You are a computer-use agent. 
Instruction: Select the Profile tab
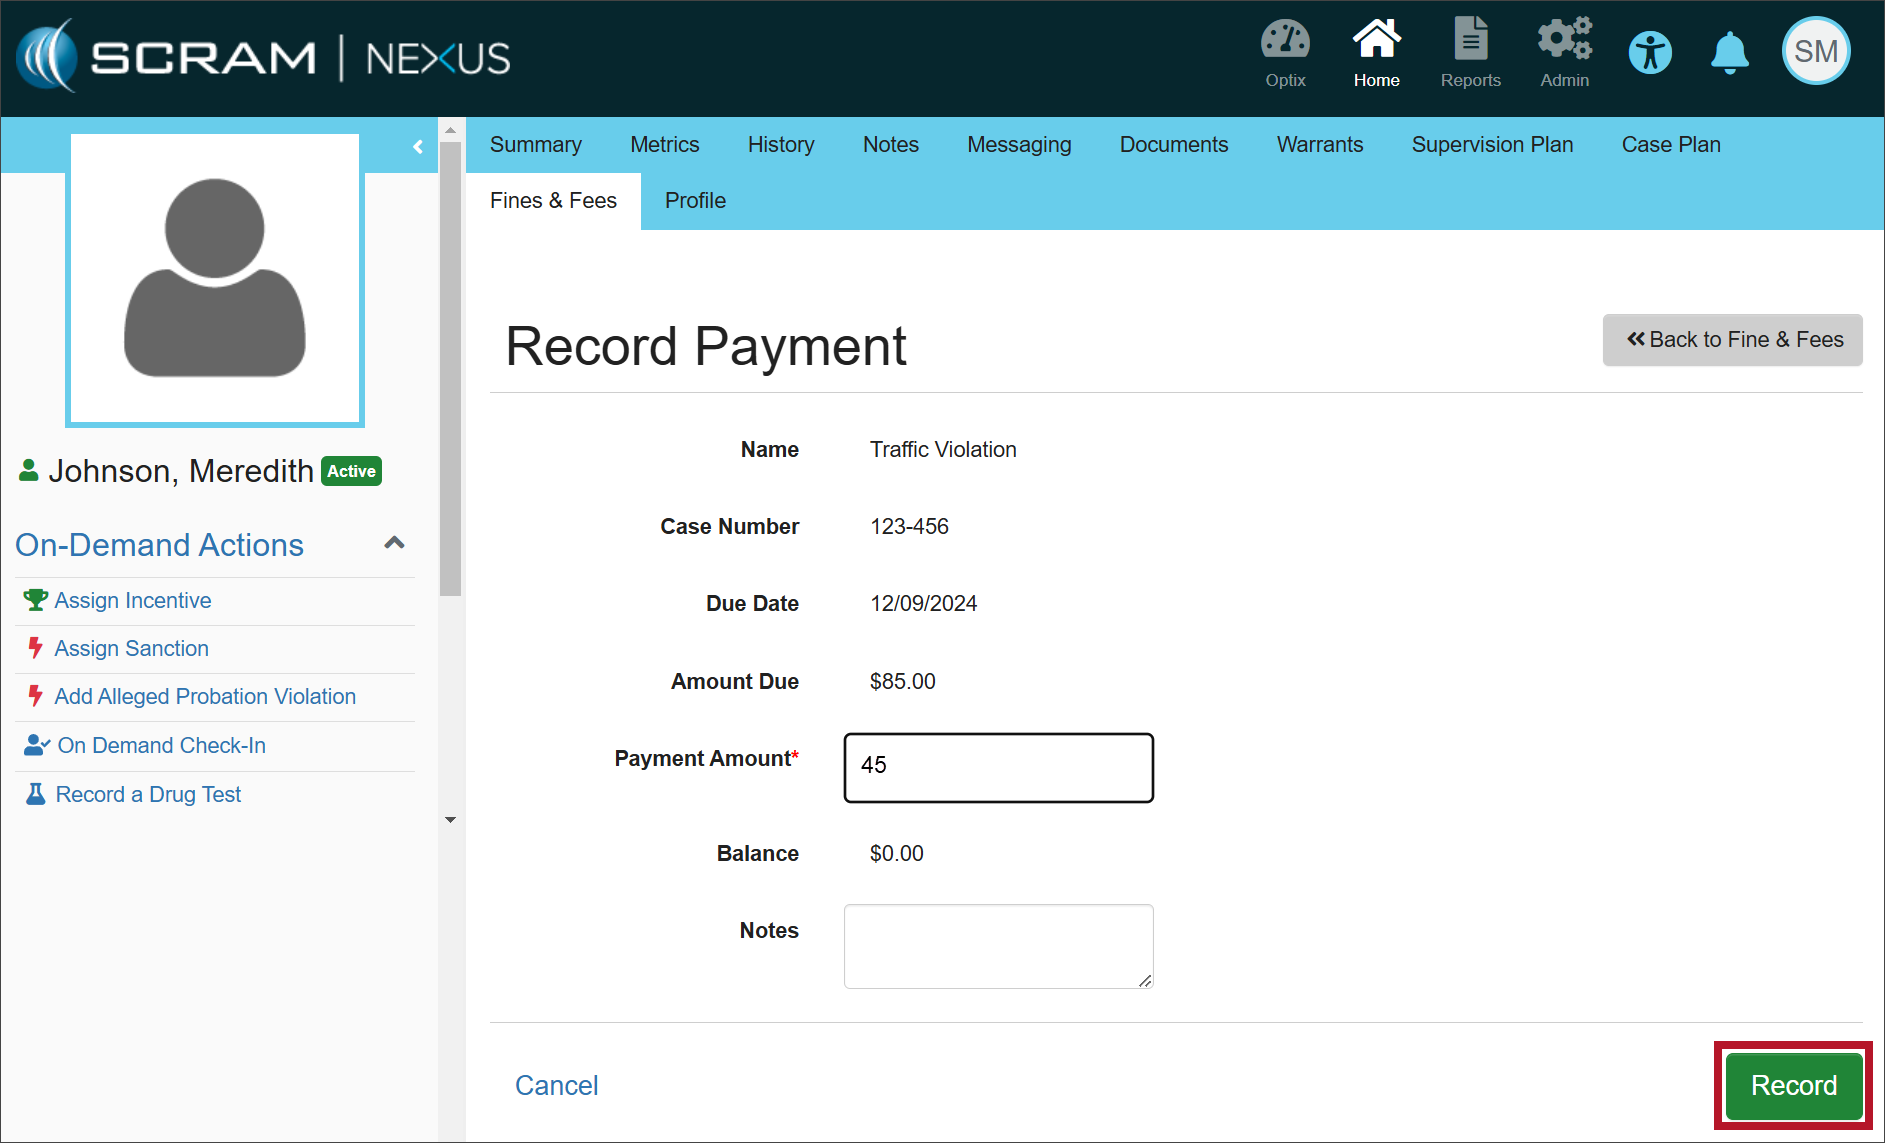[x=695, y=201]
